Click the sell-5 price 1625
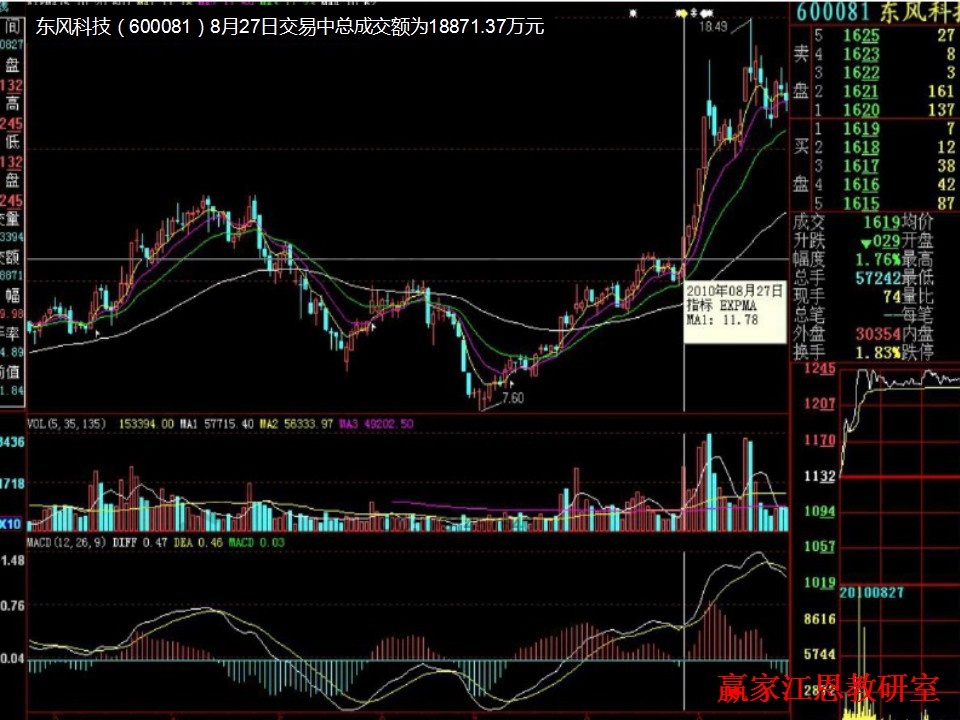The width and height of the screenshot is (960, 720). click(861, 36)
